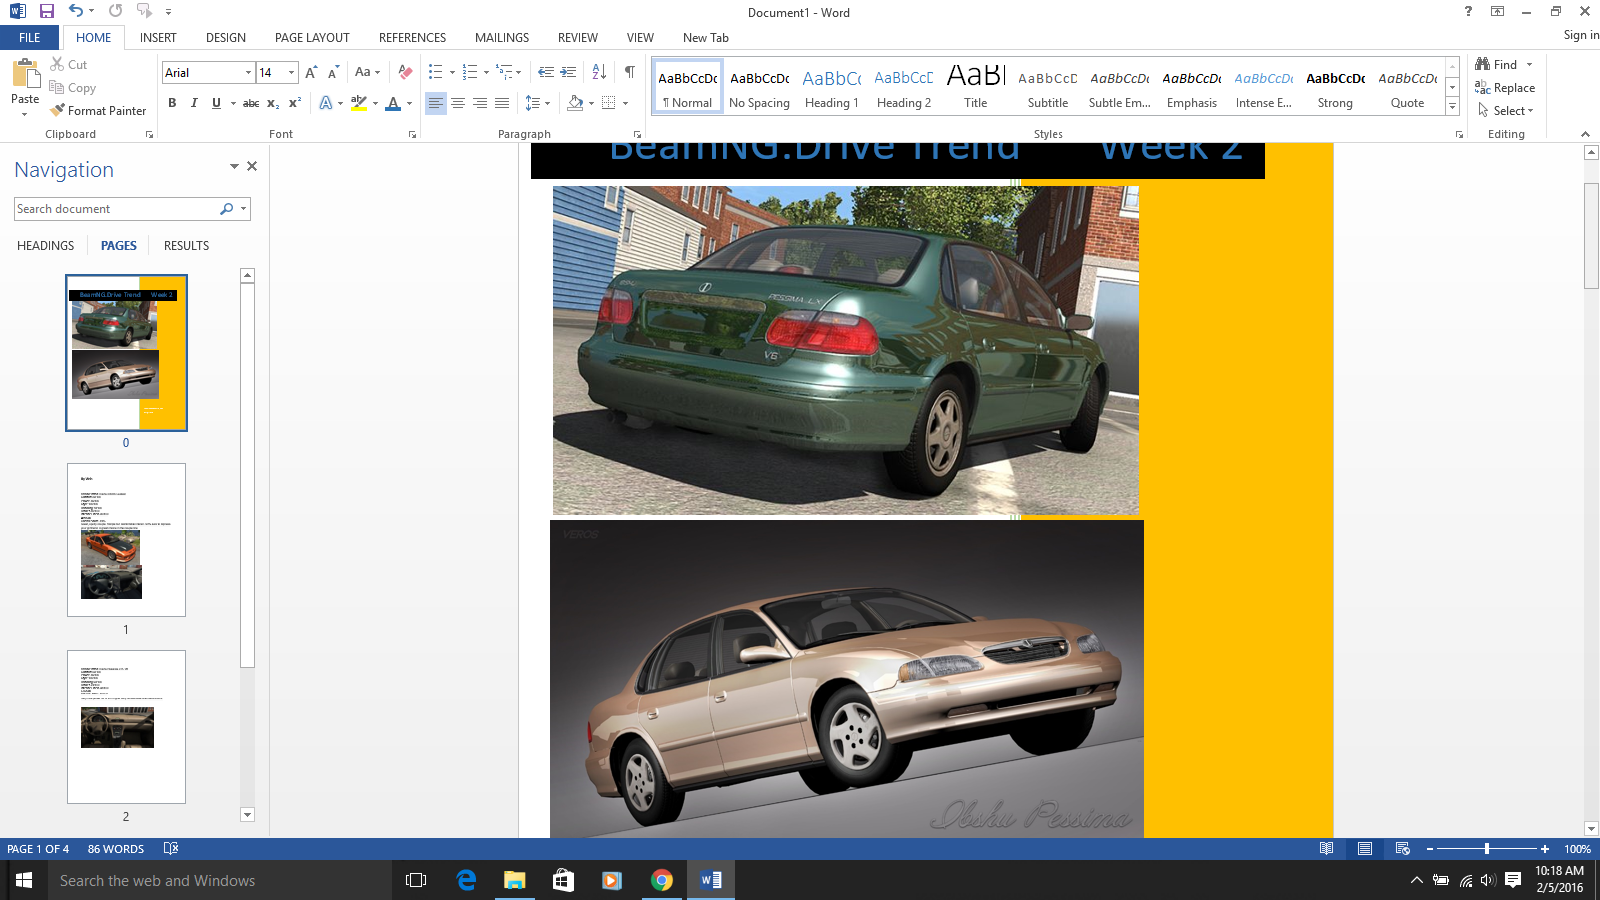Click the bullets list icon
Screen dimensions: 1600x900
coord(436,72)
